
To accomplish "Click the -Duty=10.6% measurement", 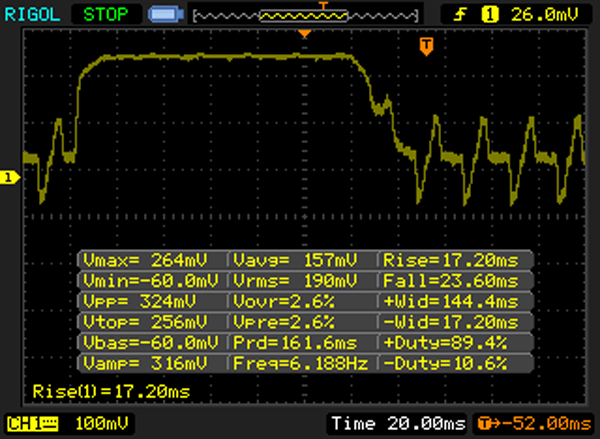I will tap(445, 363).
